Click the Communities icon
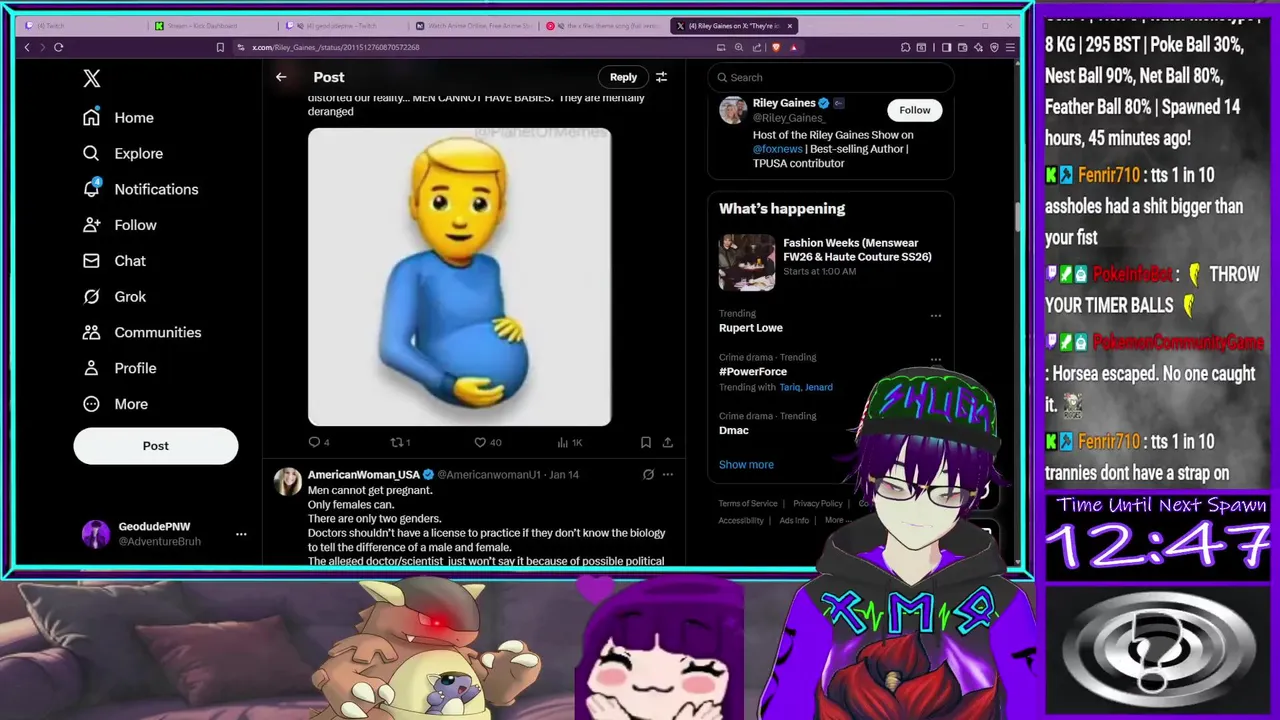Image resolution: width=1280 pixels, height=720 pixels. tap(91, 332)
